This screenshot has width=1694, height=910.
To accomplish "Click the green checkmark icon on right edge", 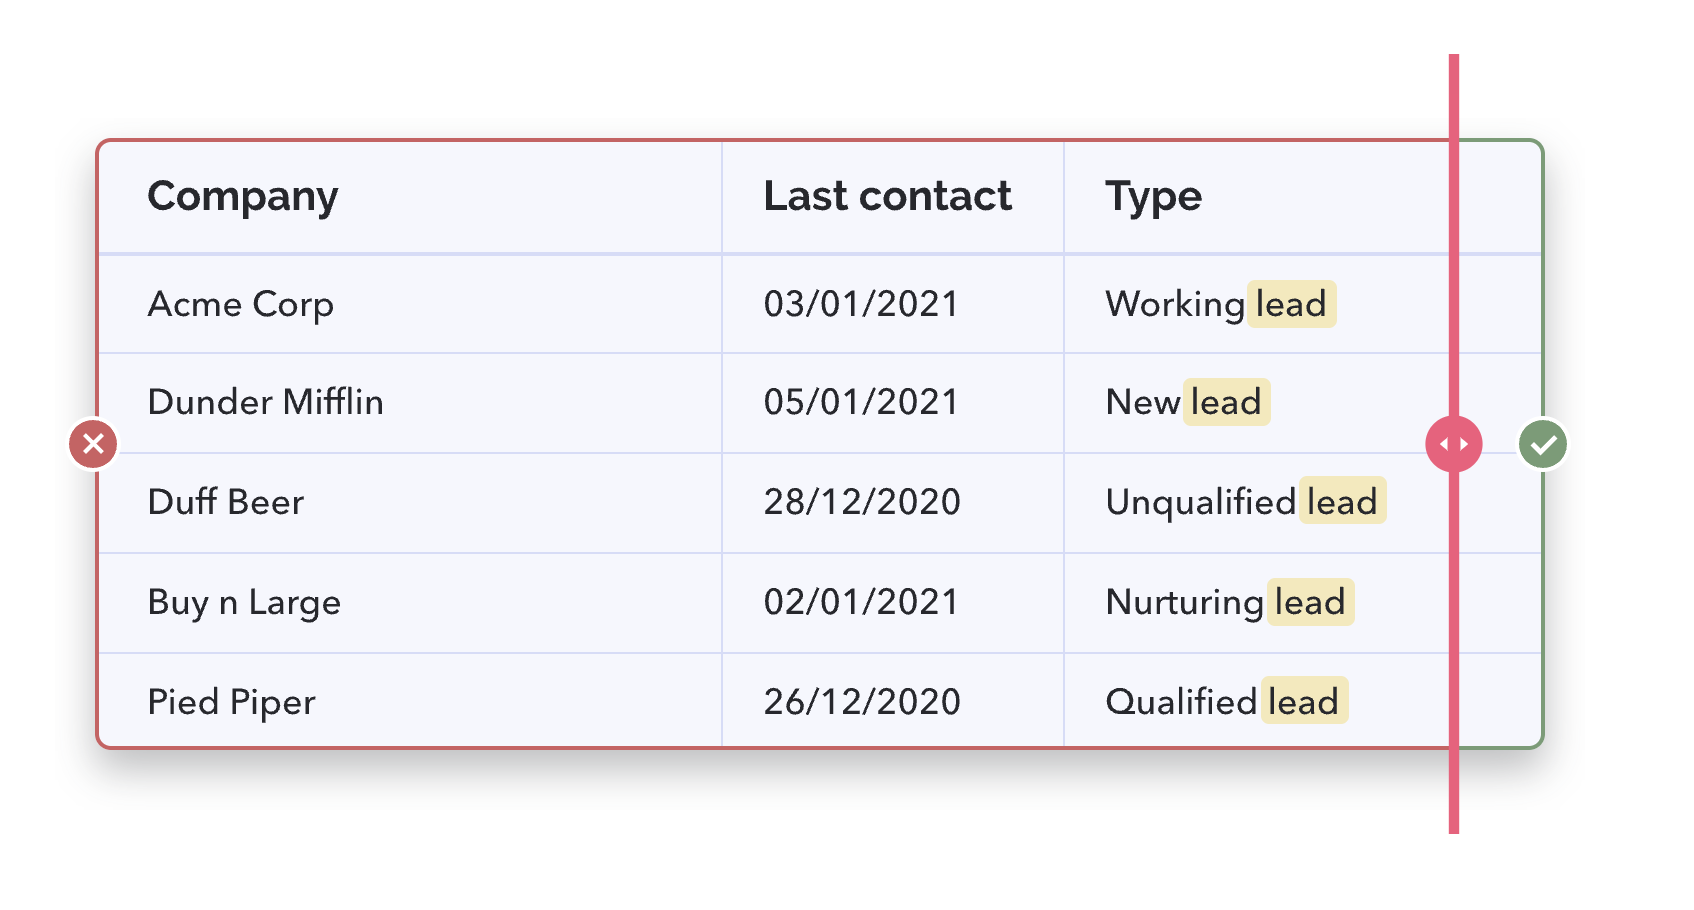I will (1543, 443).
